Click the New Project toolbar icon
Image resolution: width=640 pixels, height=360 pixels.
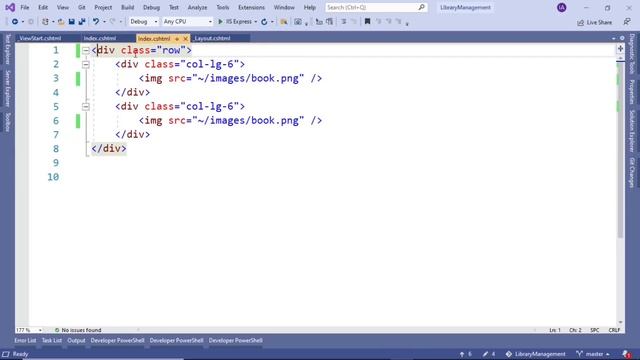[45, 22]
